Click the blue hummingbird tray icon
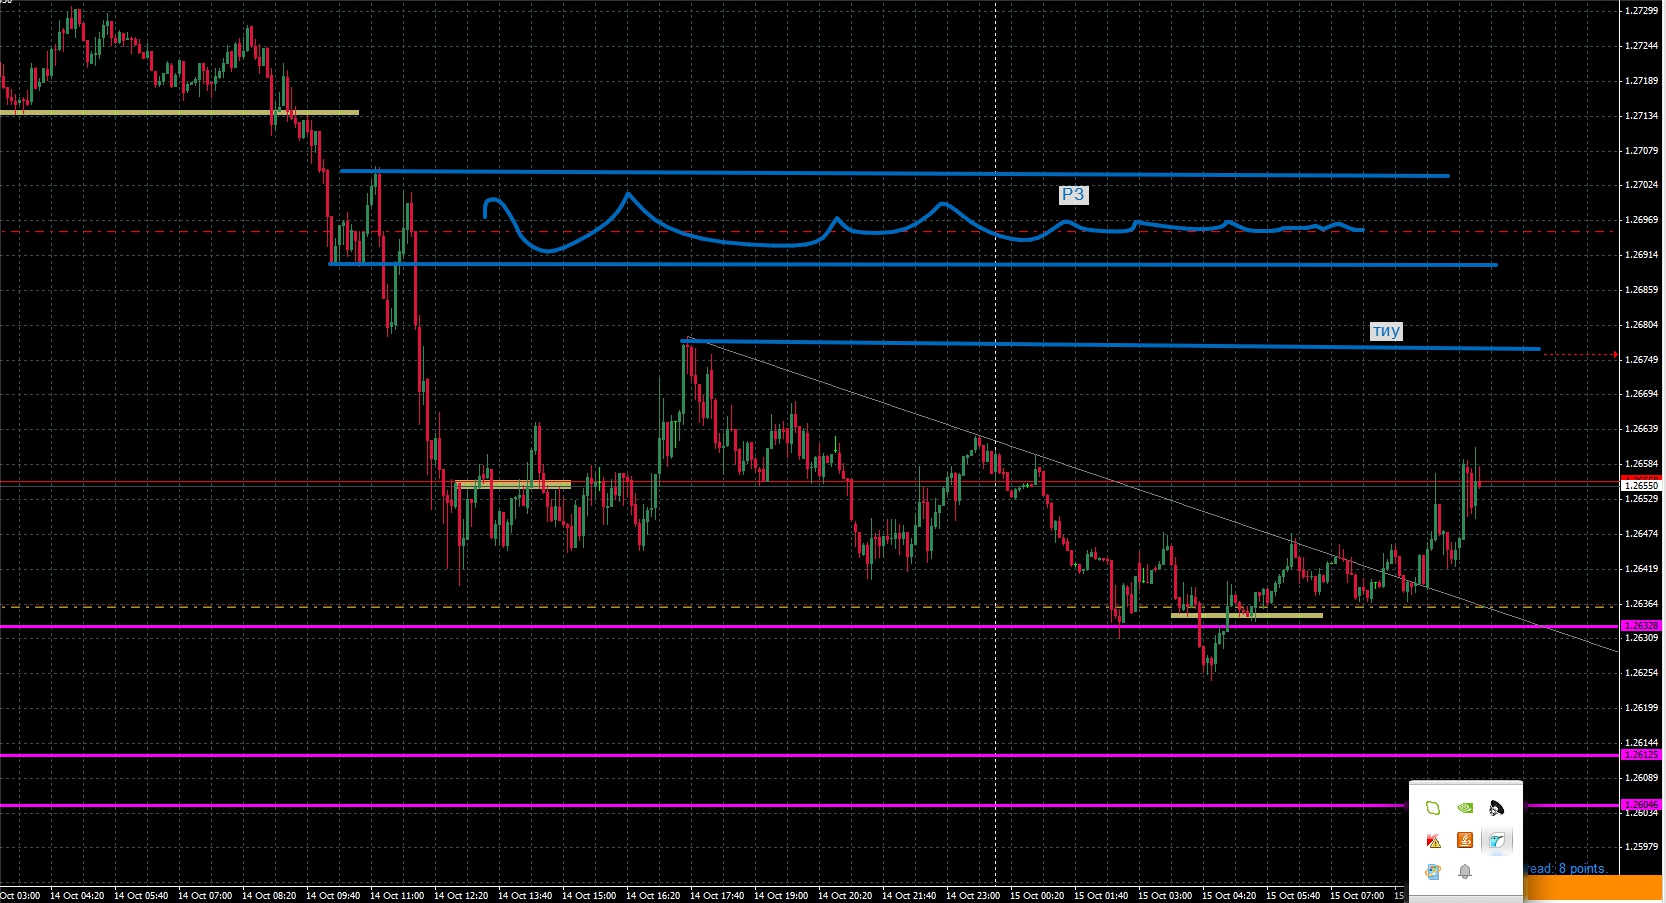 click(1496, 841)
